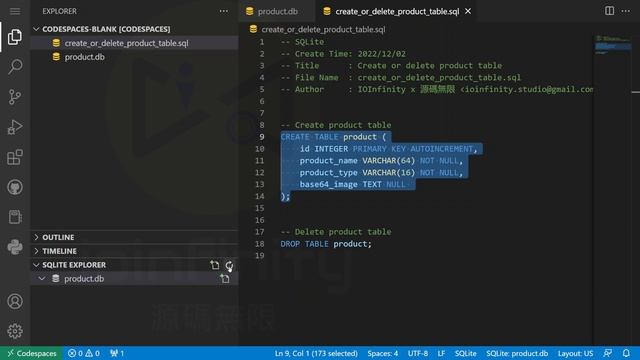The image size is (640, 360).
Task: Open the GitHub view in activity bar
Action: [15, 187]
